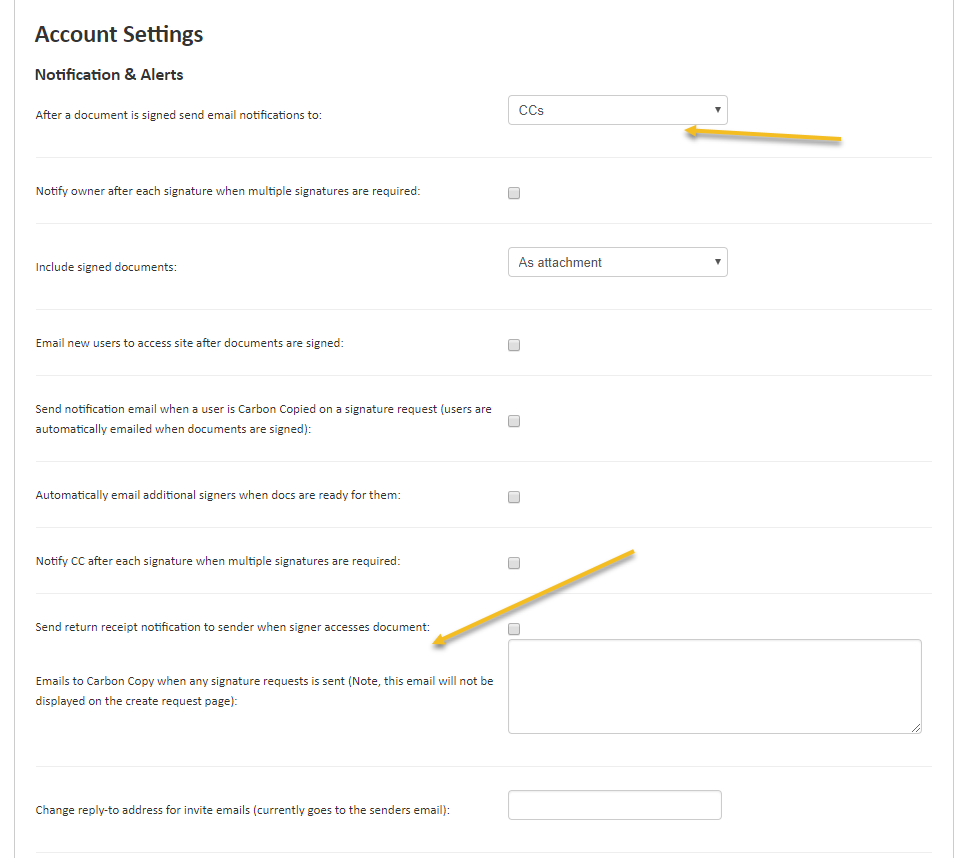Image resolution: width=954 pixels, height=858 pixels.
Task: Enable send return receipt notification checkbox
Action: 514,629
